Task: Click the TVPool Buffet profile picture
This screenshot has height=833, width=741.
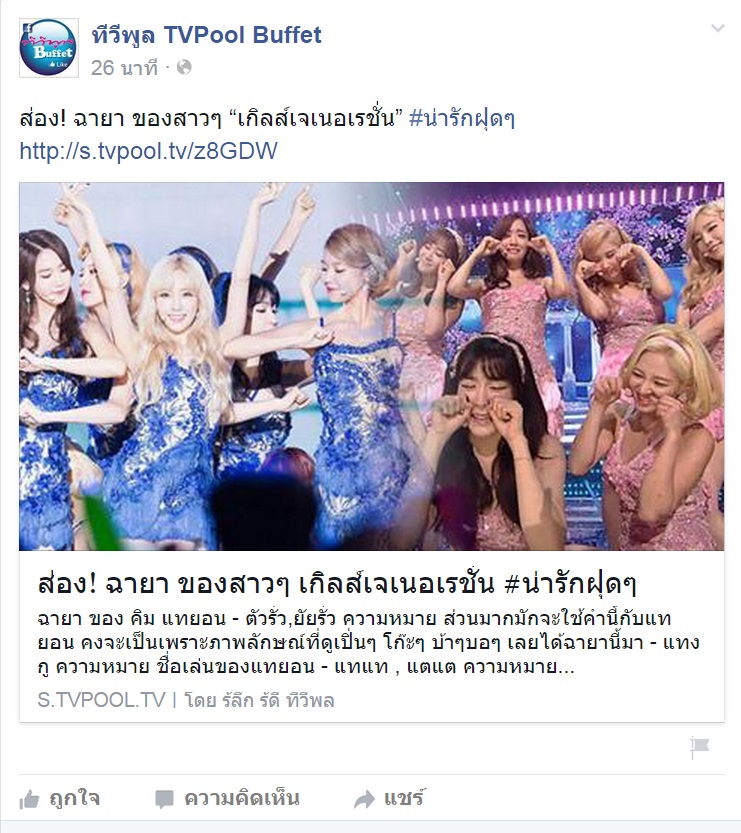Action: coord(49,48)
